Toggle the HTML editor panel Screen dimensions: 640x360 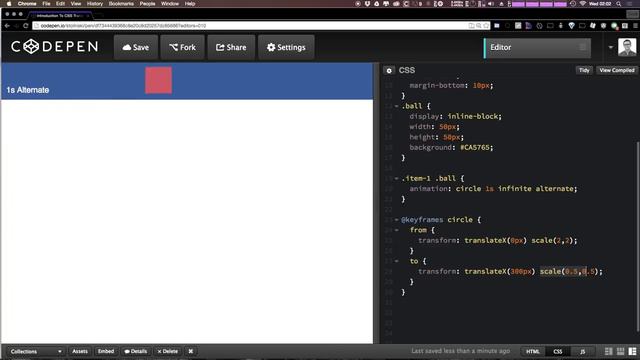pyautogui.click(x=533, y=351)
